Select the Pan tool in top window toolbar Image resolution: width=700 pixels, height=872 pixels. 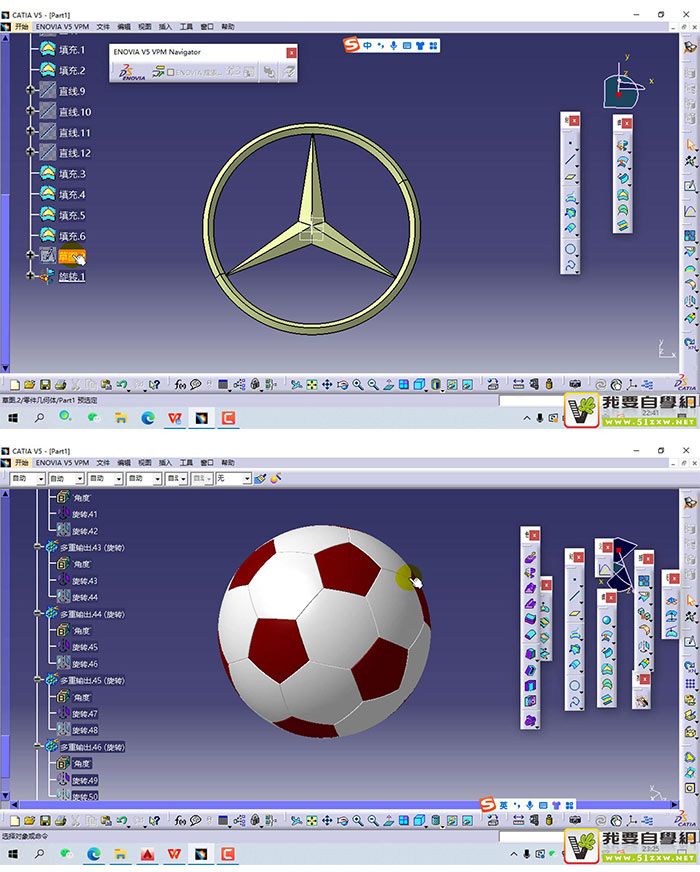327,384
